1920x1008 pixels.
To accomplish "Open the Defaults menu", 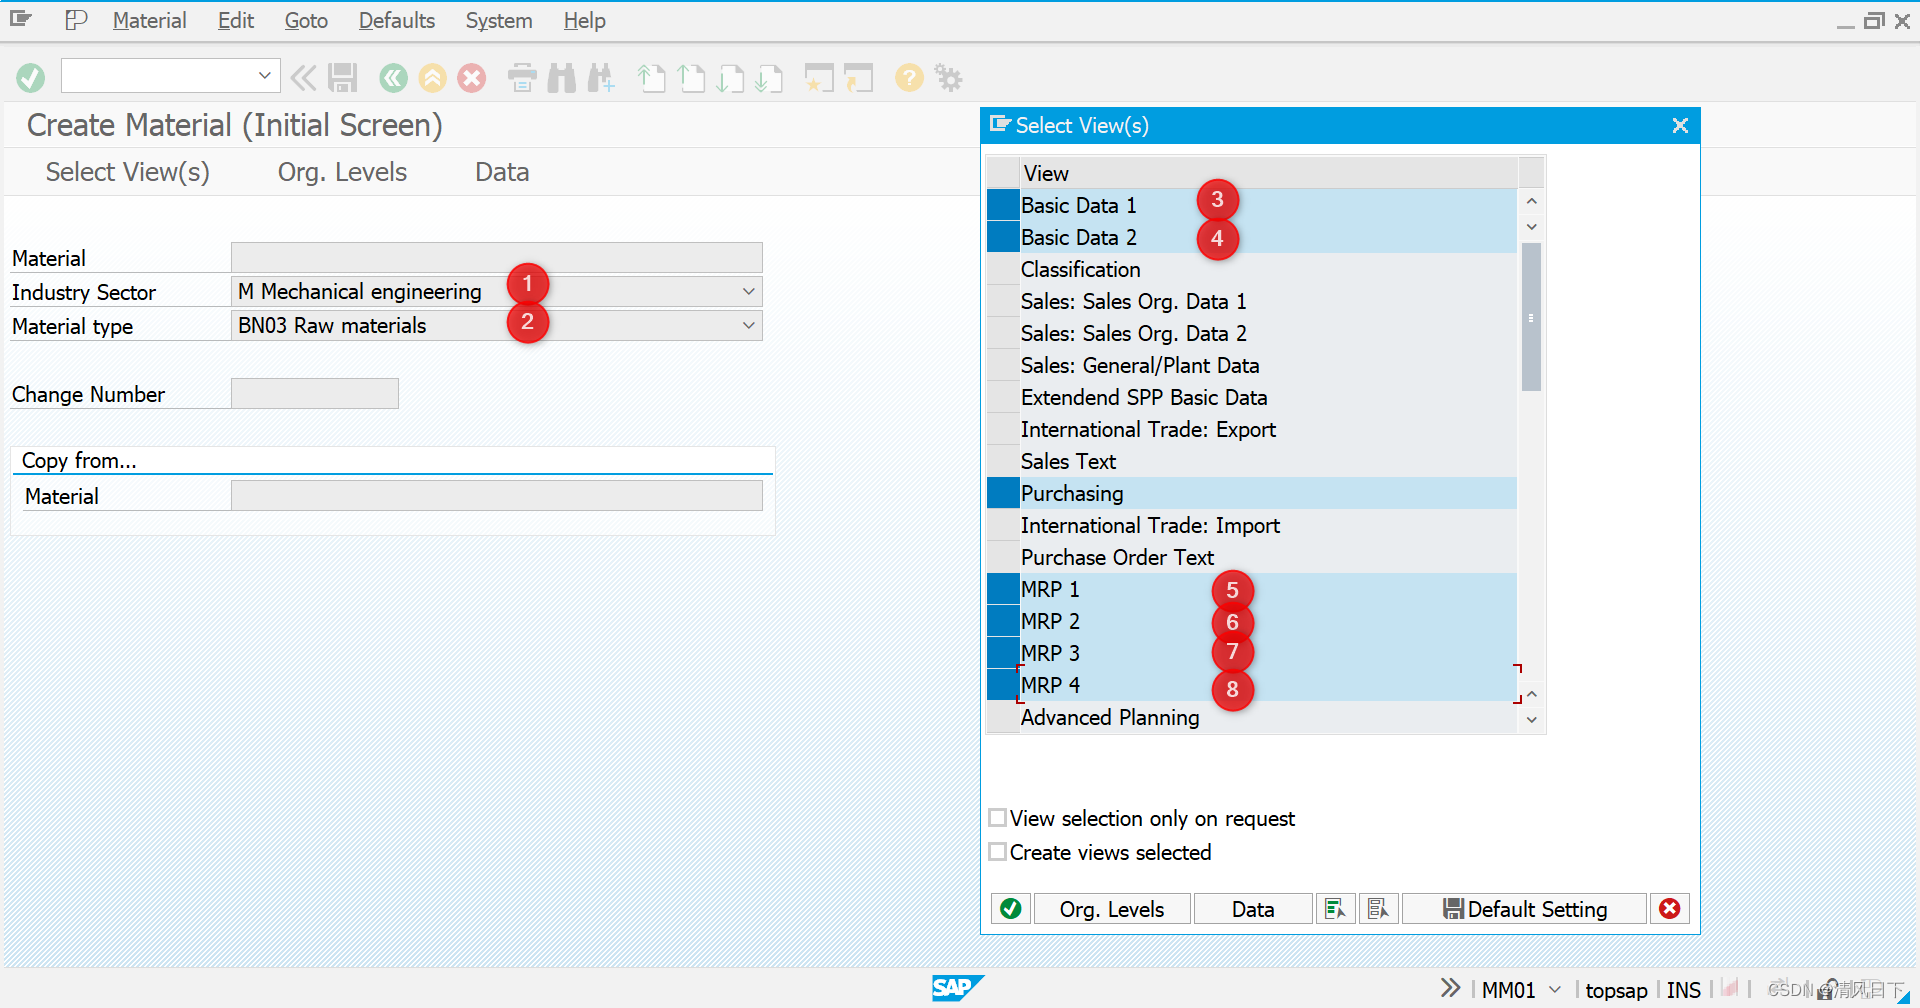I will tap(397, 21).
